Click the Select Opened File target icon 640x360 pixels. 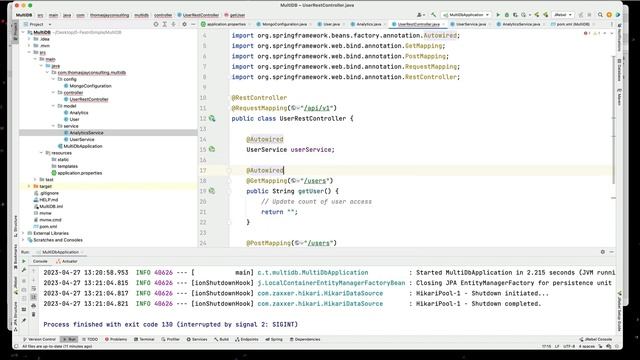(x=156, y=24)
